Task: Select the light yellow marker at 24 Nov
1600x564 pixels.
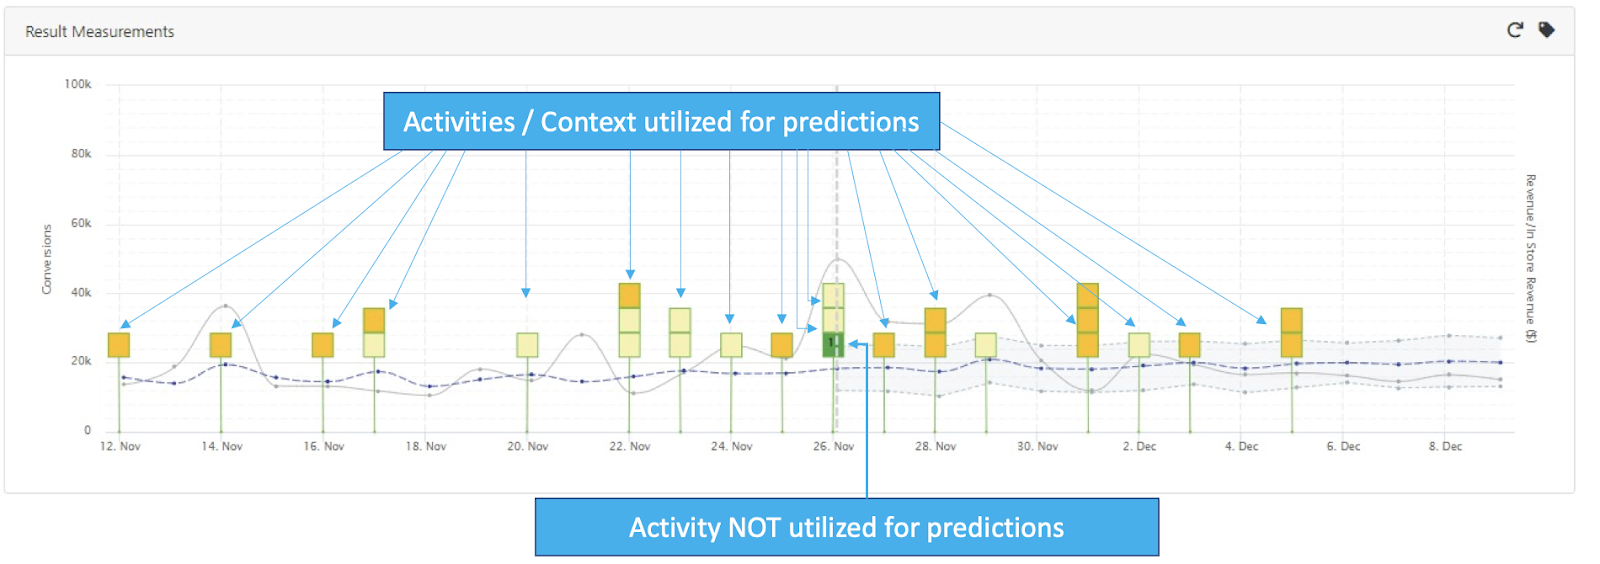Action: (731, 345)
